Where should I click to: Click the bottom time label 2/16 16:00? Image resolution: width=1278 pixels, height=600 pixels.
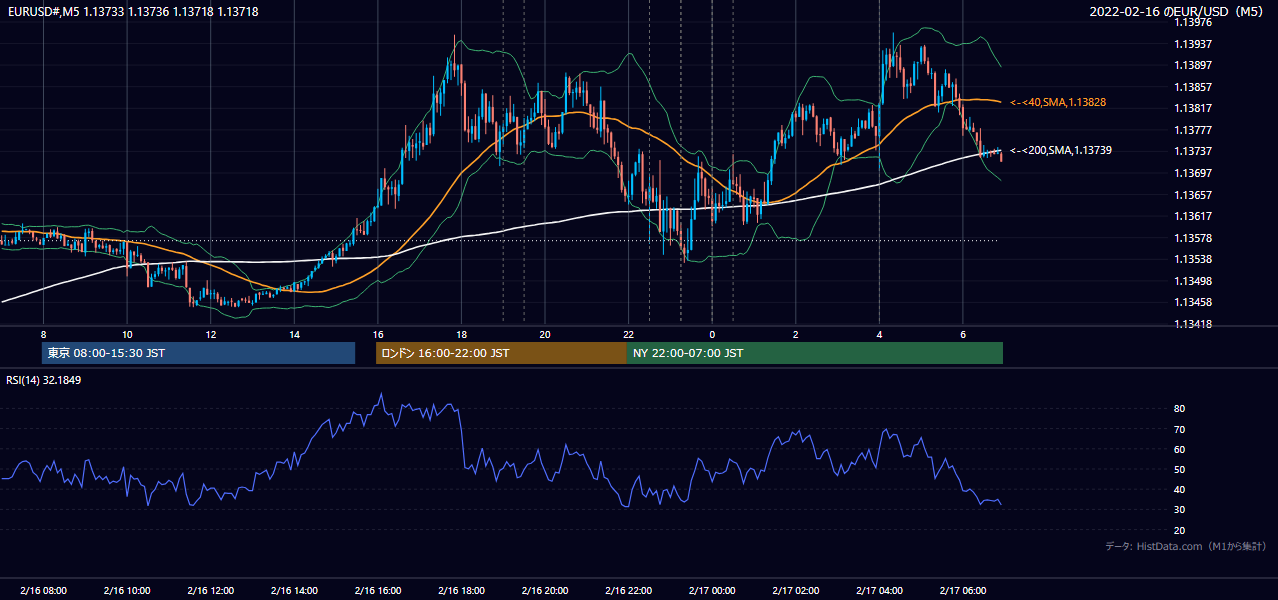(377, 590)
